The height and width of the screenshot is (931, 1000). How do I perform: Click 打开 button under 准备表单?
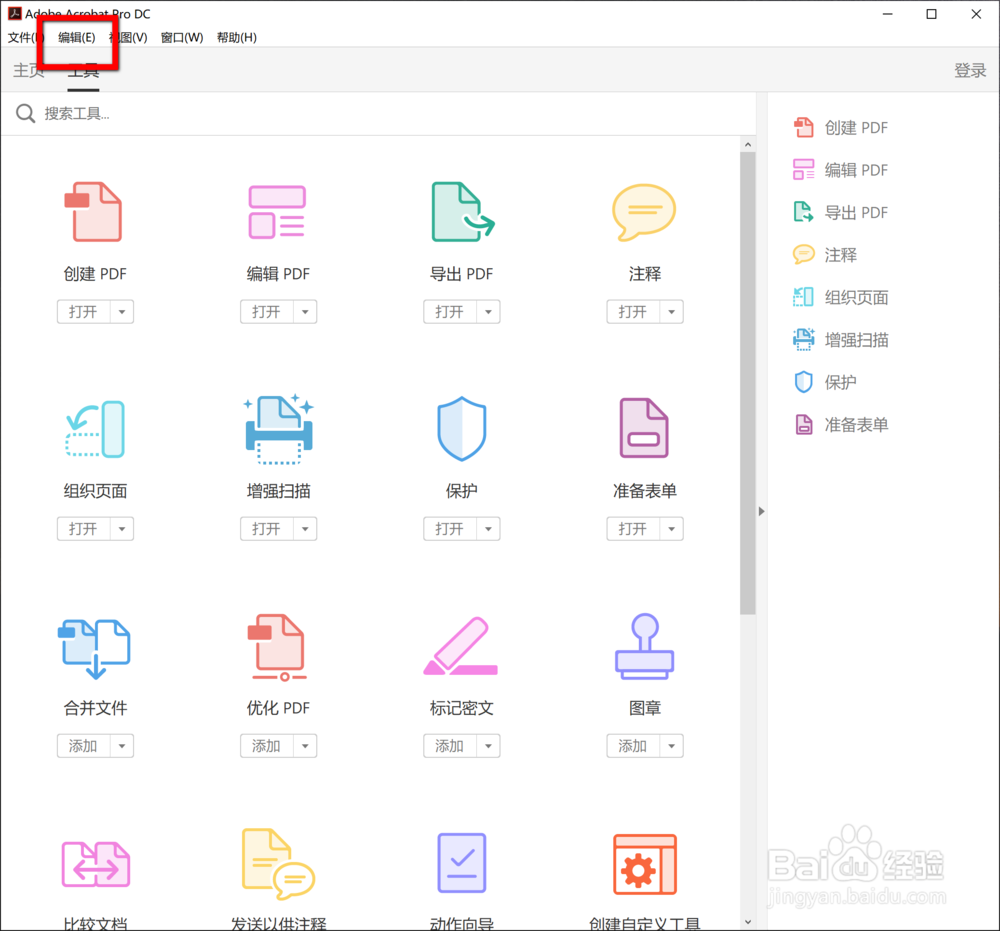[633, 529]
